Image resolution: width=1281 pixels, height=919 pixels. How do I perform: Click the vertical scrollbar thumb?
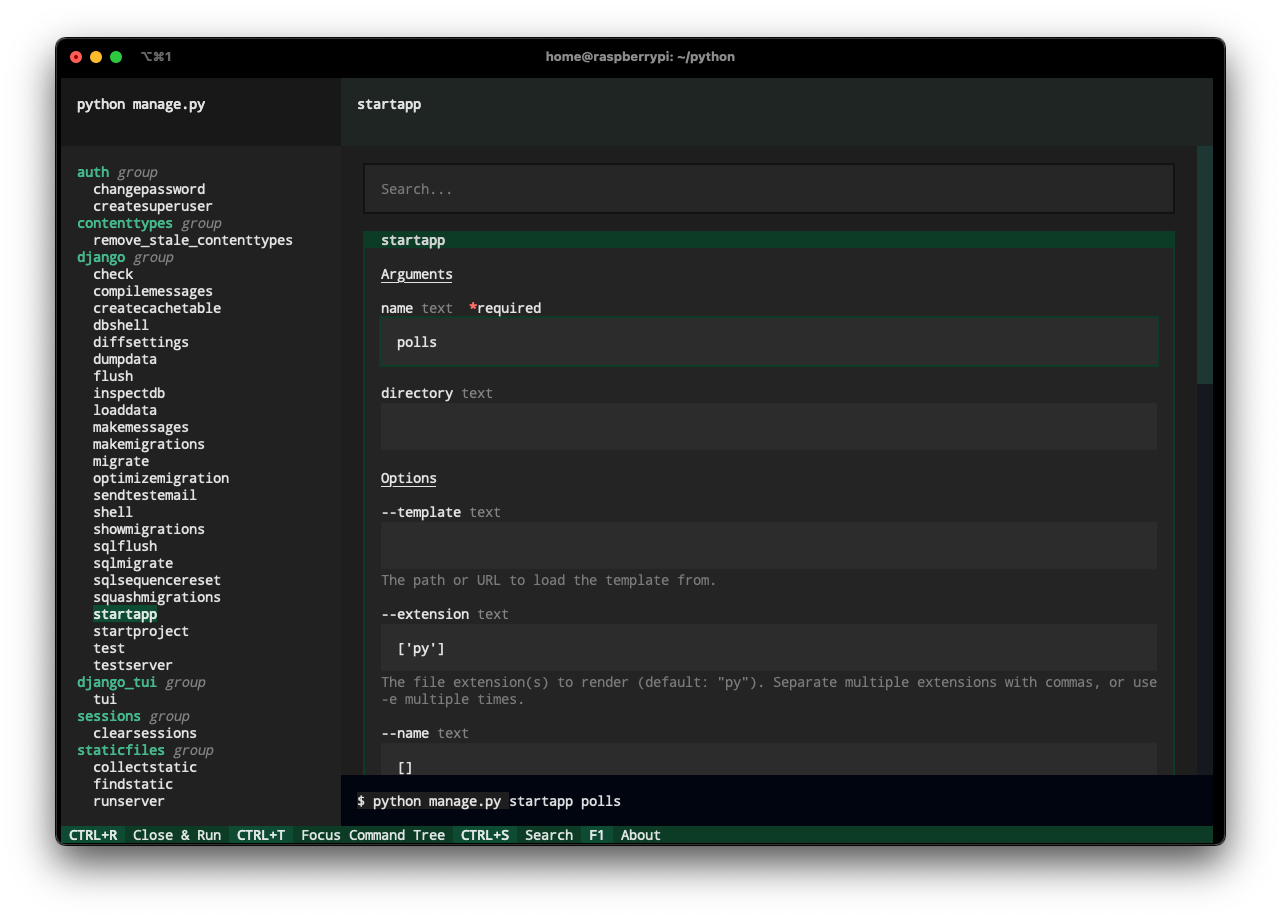click(x=1205, y=265)
